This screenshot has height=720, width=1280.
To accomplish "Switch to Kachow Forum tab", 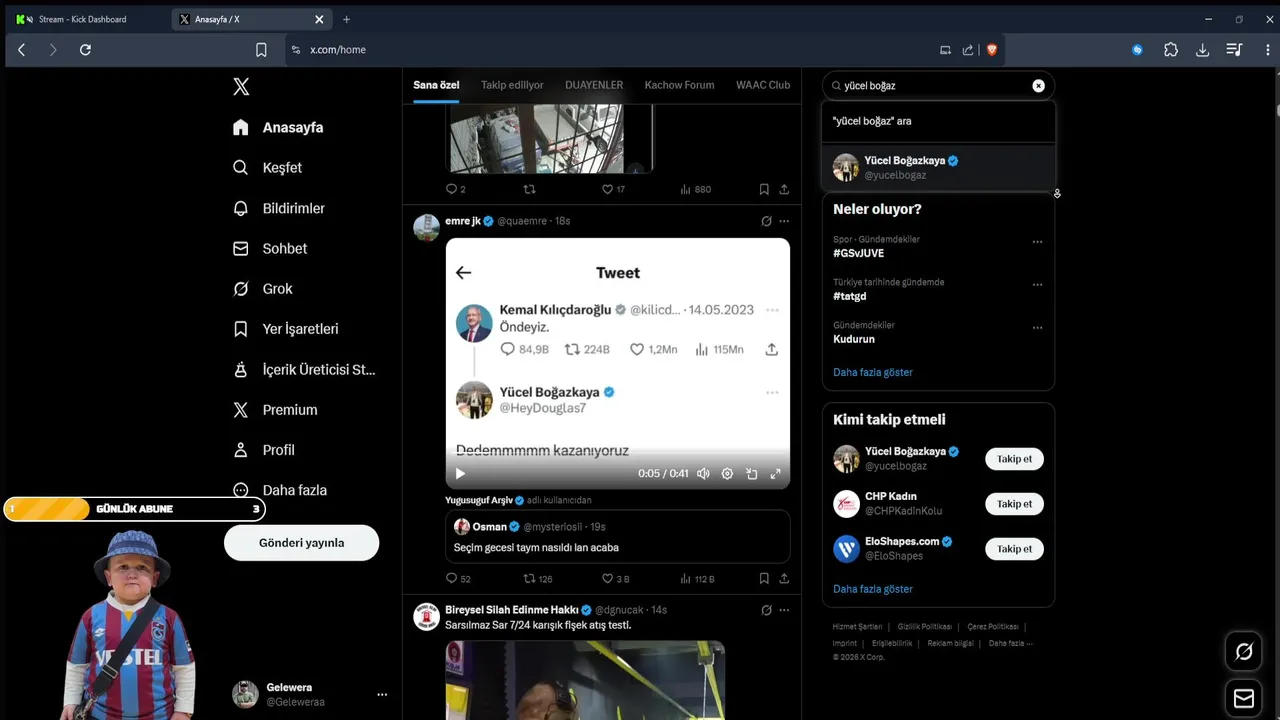I will 679,85.
